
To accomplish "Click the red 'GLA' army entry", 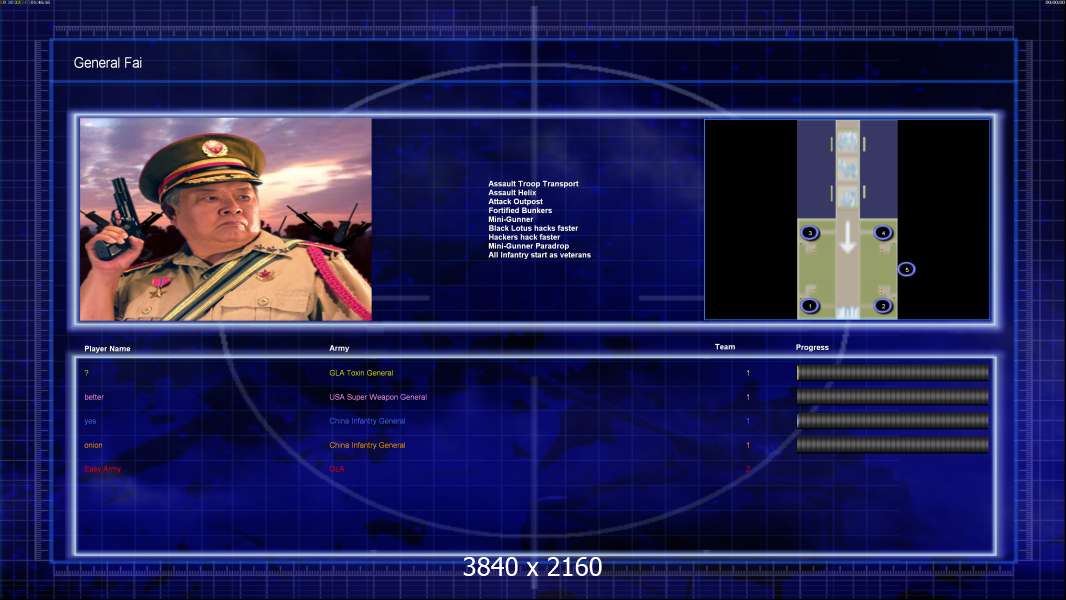I will (x=337, y=469).
